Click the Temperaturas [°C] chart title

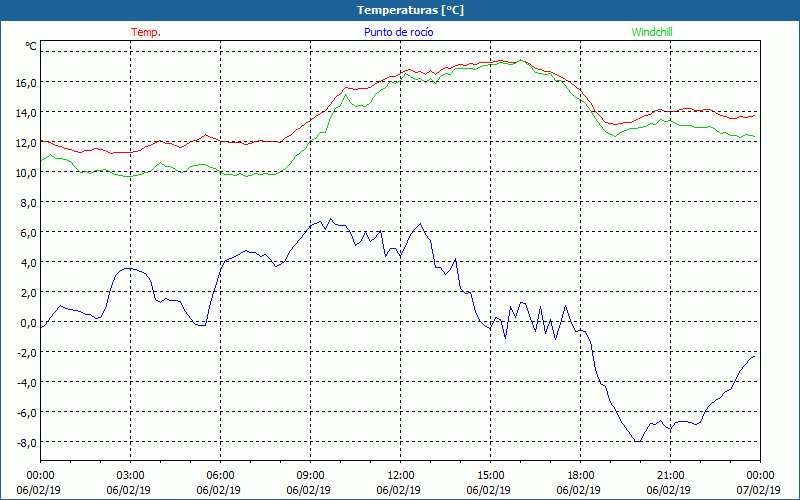coord(410,10)
